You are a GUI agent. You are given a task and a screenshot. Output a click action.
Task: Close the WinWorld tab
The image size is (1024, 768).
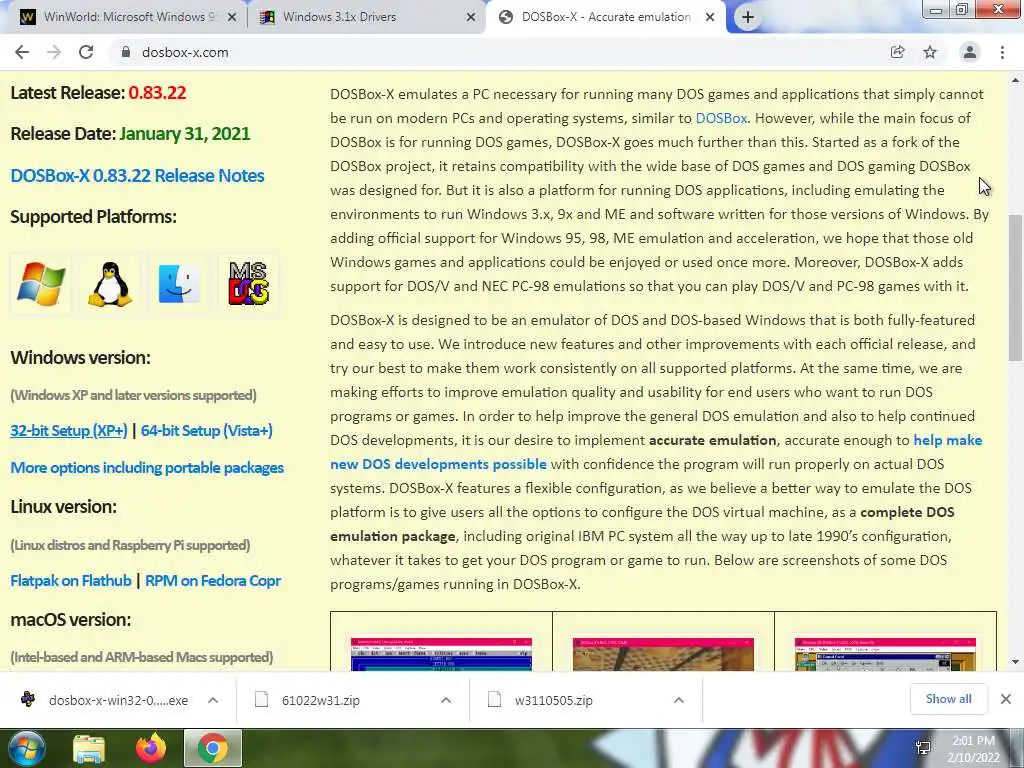point(232,18)
